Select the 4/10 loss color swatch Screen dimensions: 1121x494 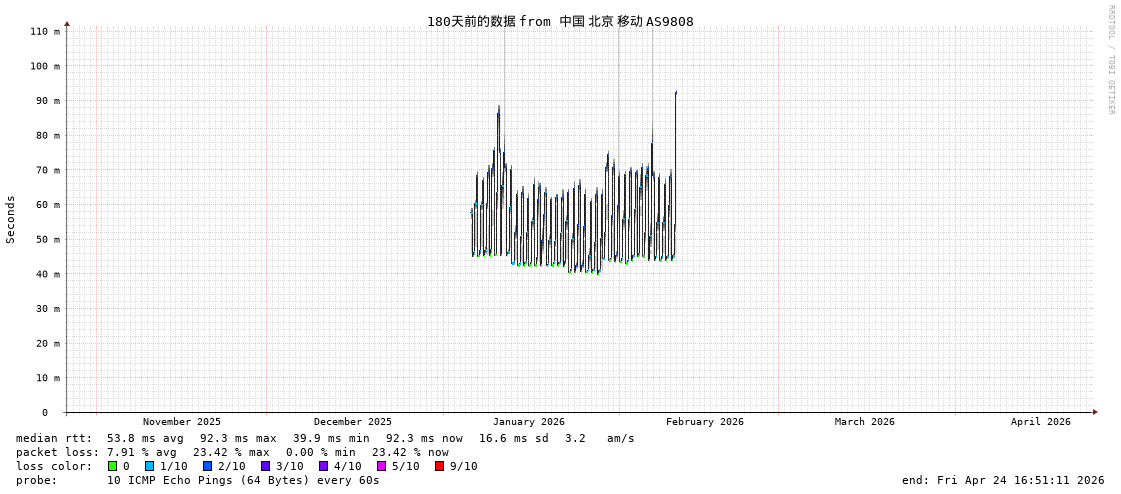pyautogui.click(x=323, y=466)
